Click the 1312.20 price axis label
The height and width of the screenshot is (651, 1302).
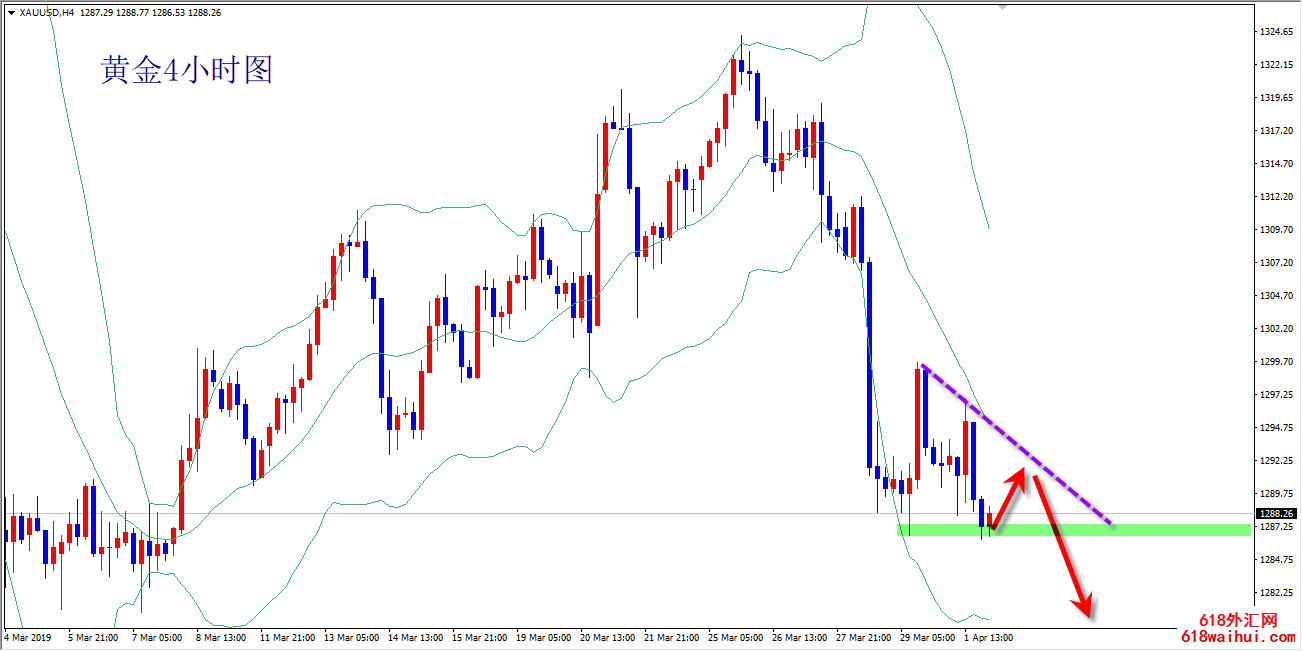tap(1275, 197)
